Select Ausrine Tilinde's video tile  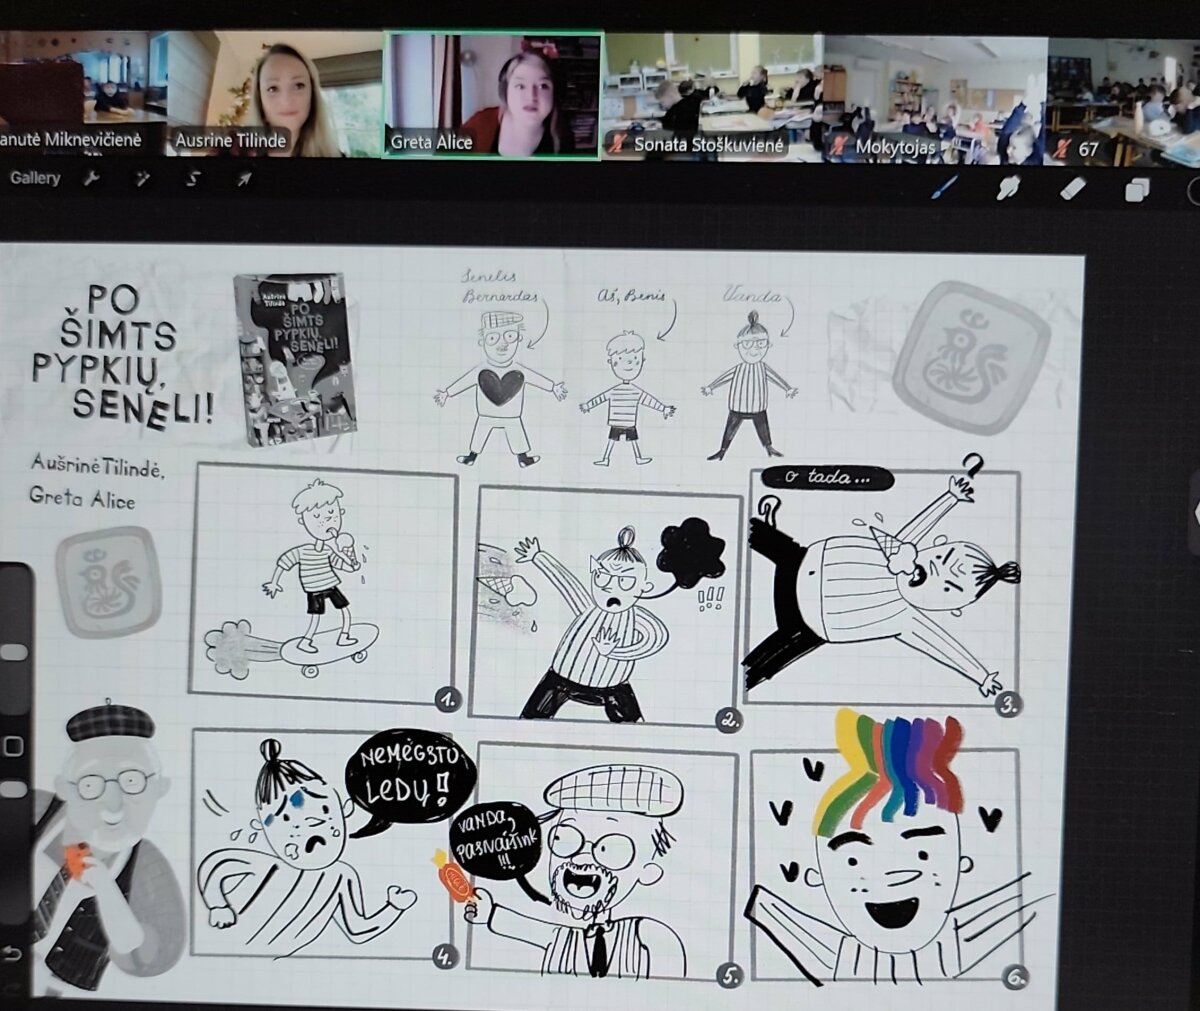click(x=274, y=94)
